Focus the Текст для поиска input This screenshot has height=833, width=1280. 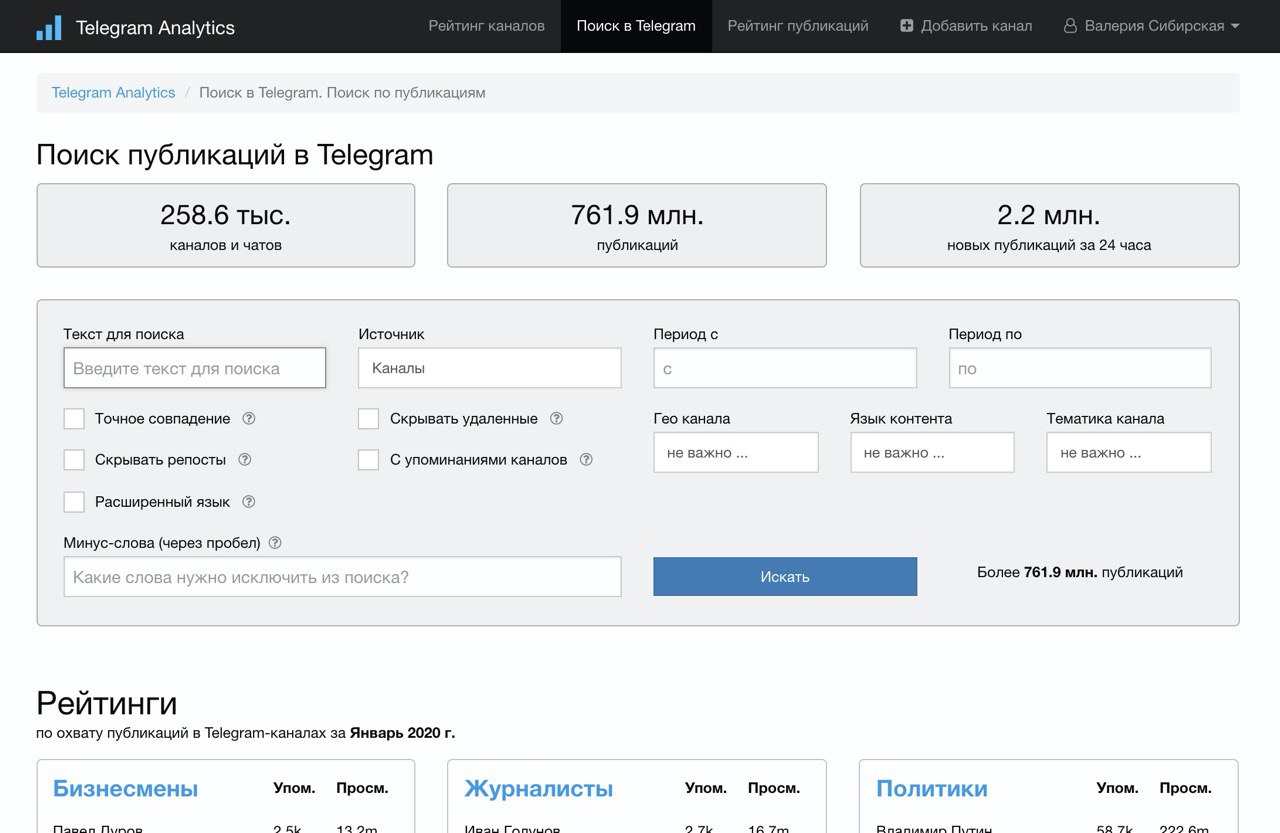tap(195, 368)
